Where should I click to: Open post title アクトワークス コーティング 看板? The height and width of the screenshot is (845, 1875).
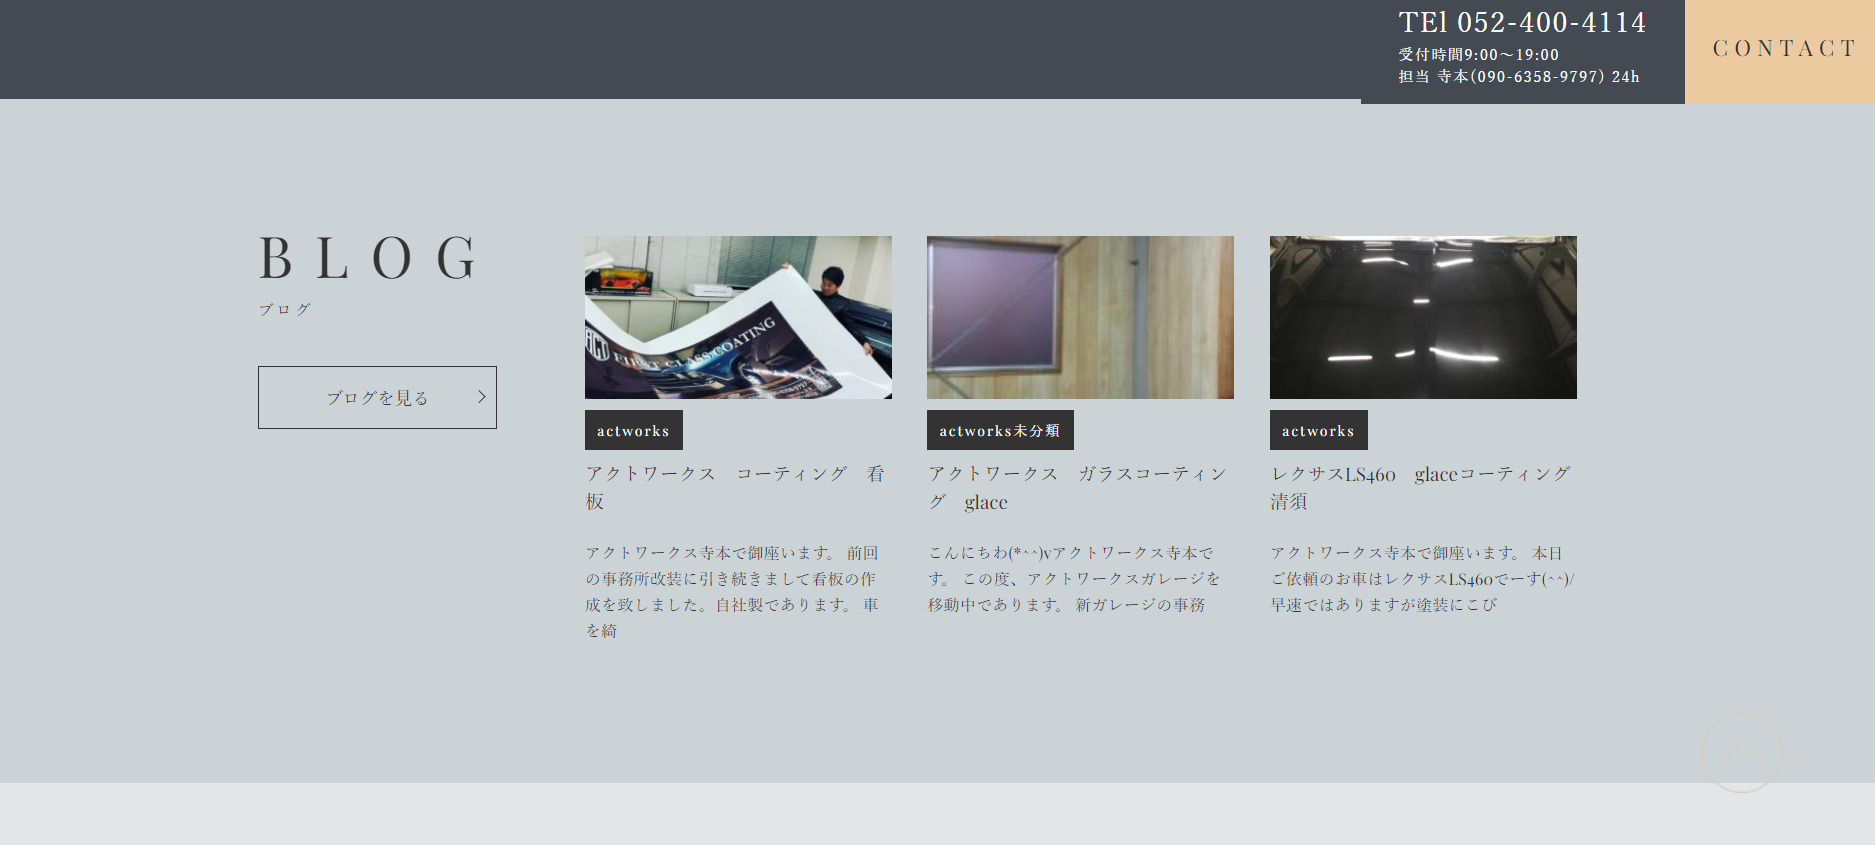tap(735, 487)
